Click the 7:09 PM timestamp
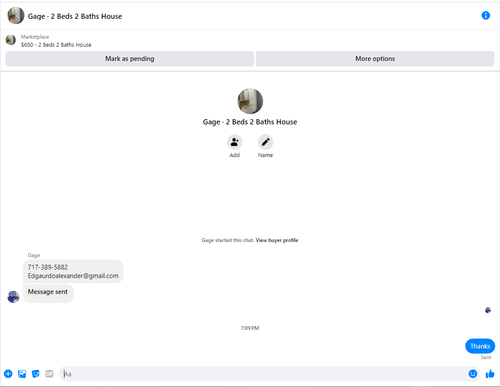500x387 pixels. (250, 328)
